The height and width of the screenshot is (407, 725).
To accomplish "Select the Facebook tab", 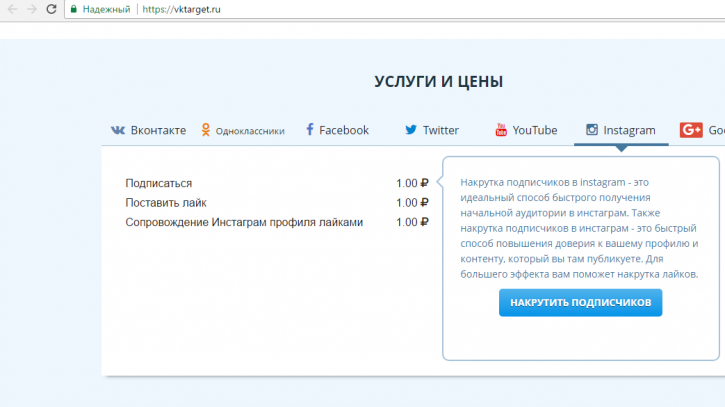I will pos(338,130).
